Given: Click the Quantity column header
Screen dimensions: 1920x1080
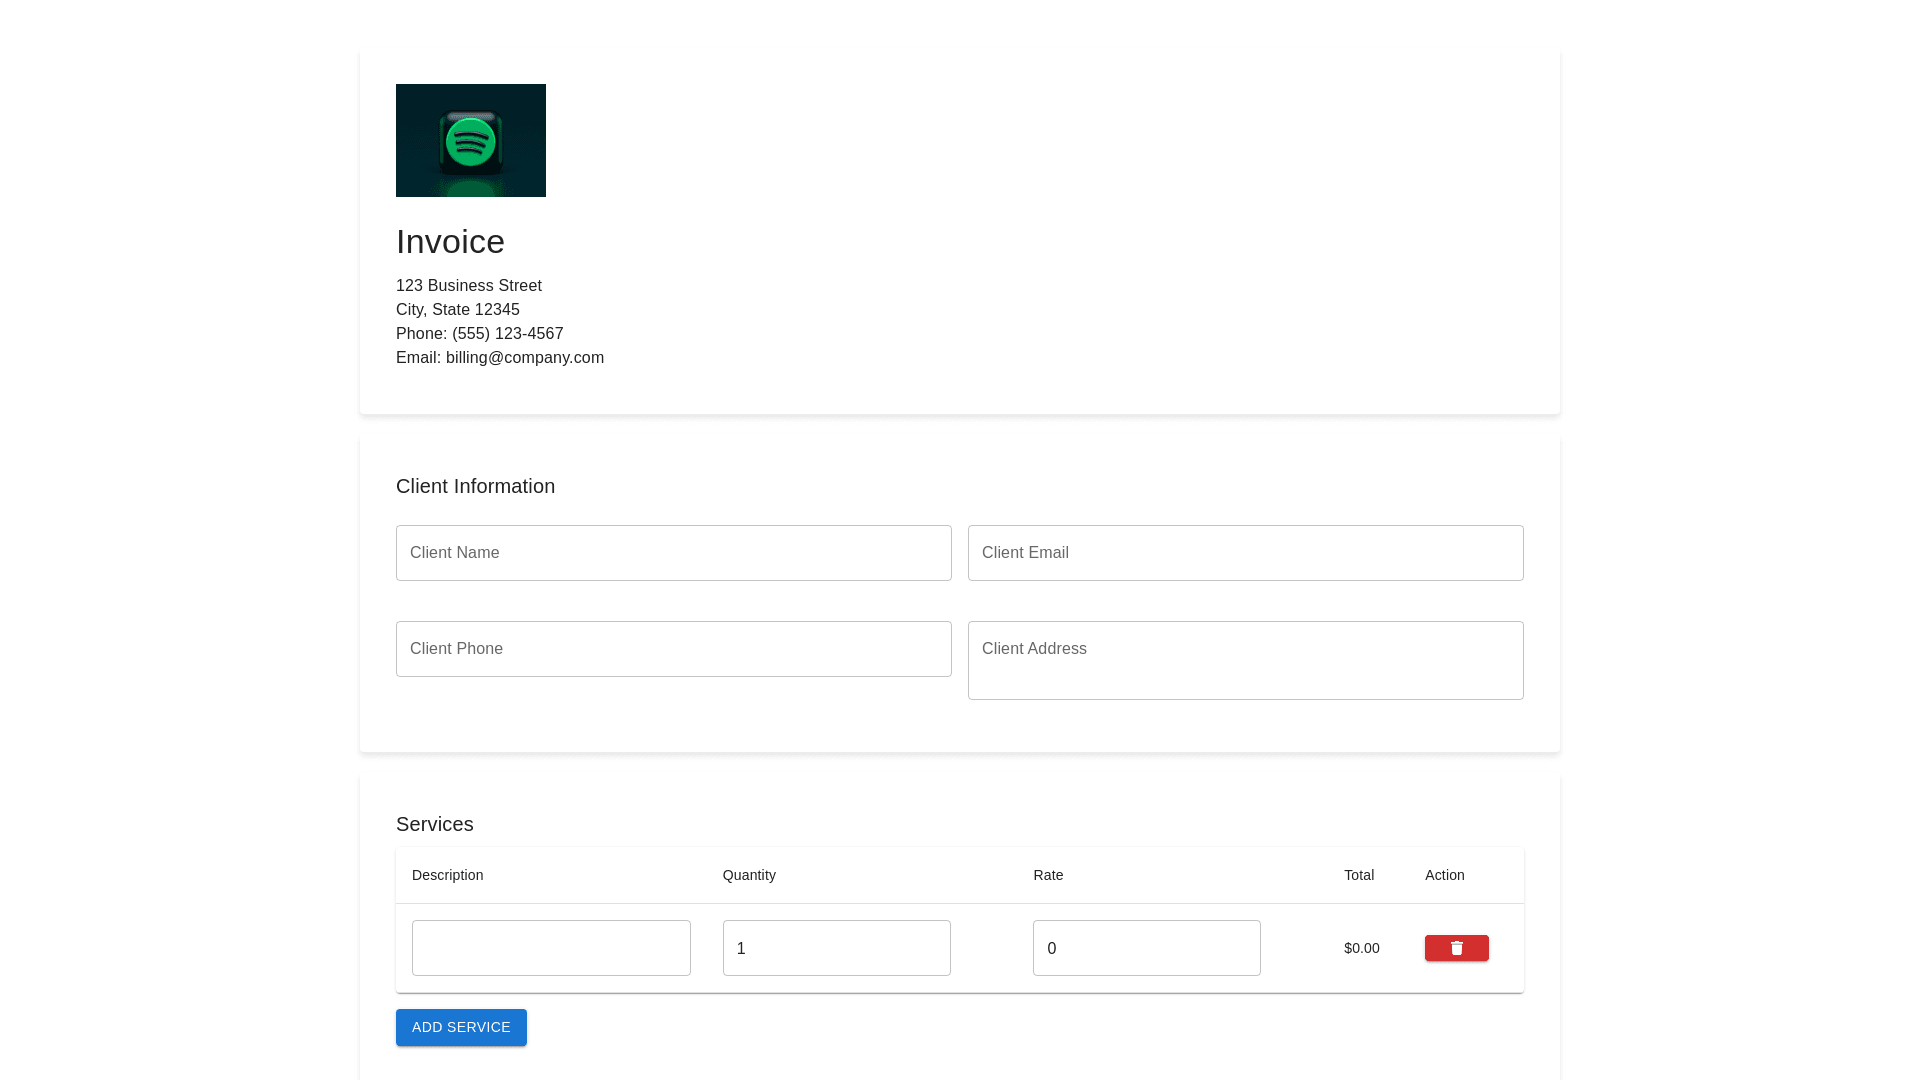Looking at the screenshot, I should pyautogui.click(x=749, y=875).
